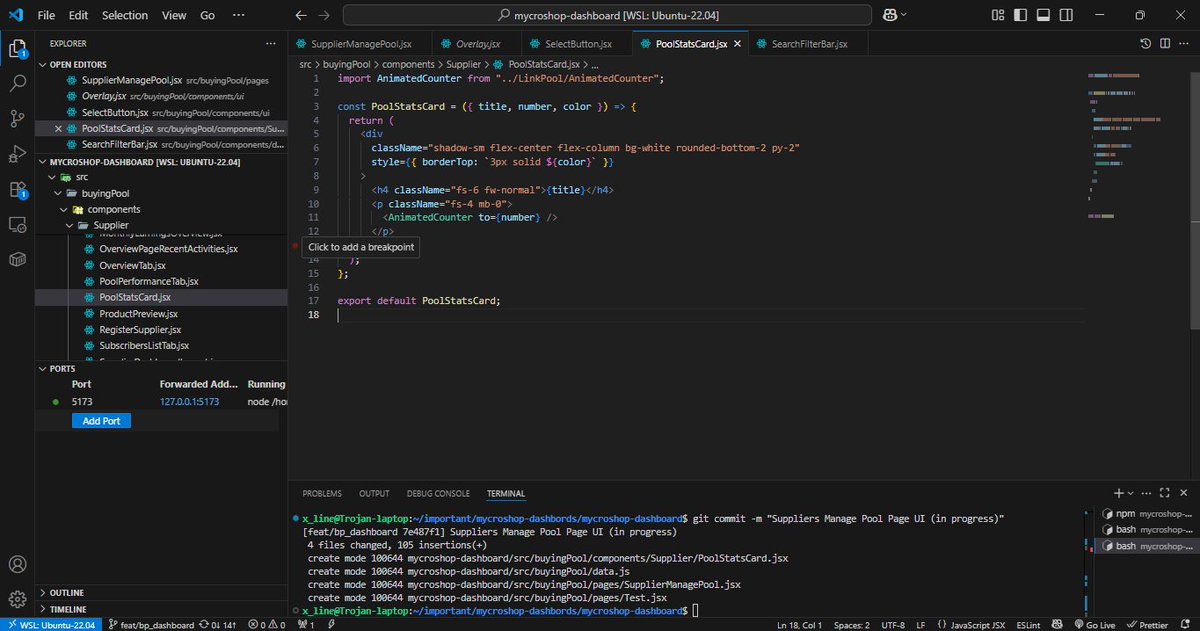Open the new terminal launch profile dropdown
The width and height of the screenshot is (1200, 631).
point(1132,493)
